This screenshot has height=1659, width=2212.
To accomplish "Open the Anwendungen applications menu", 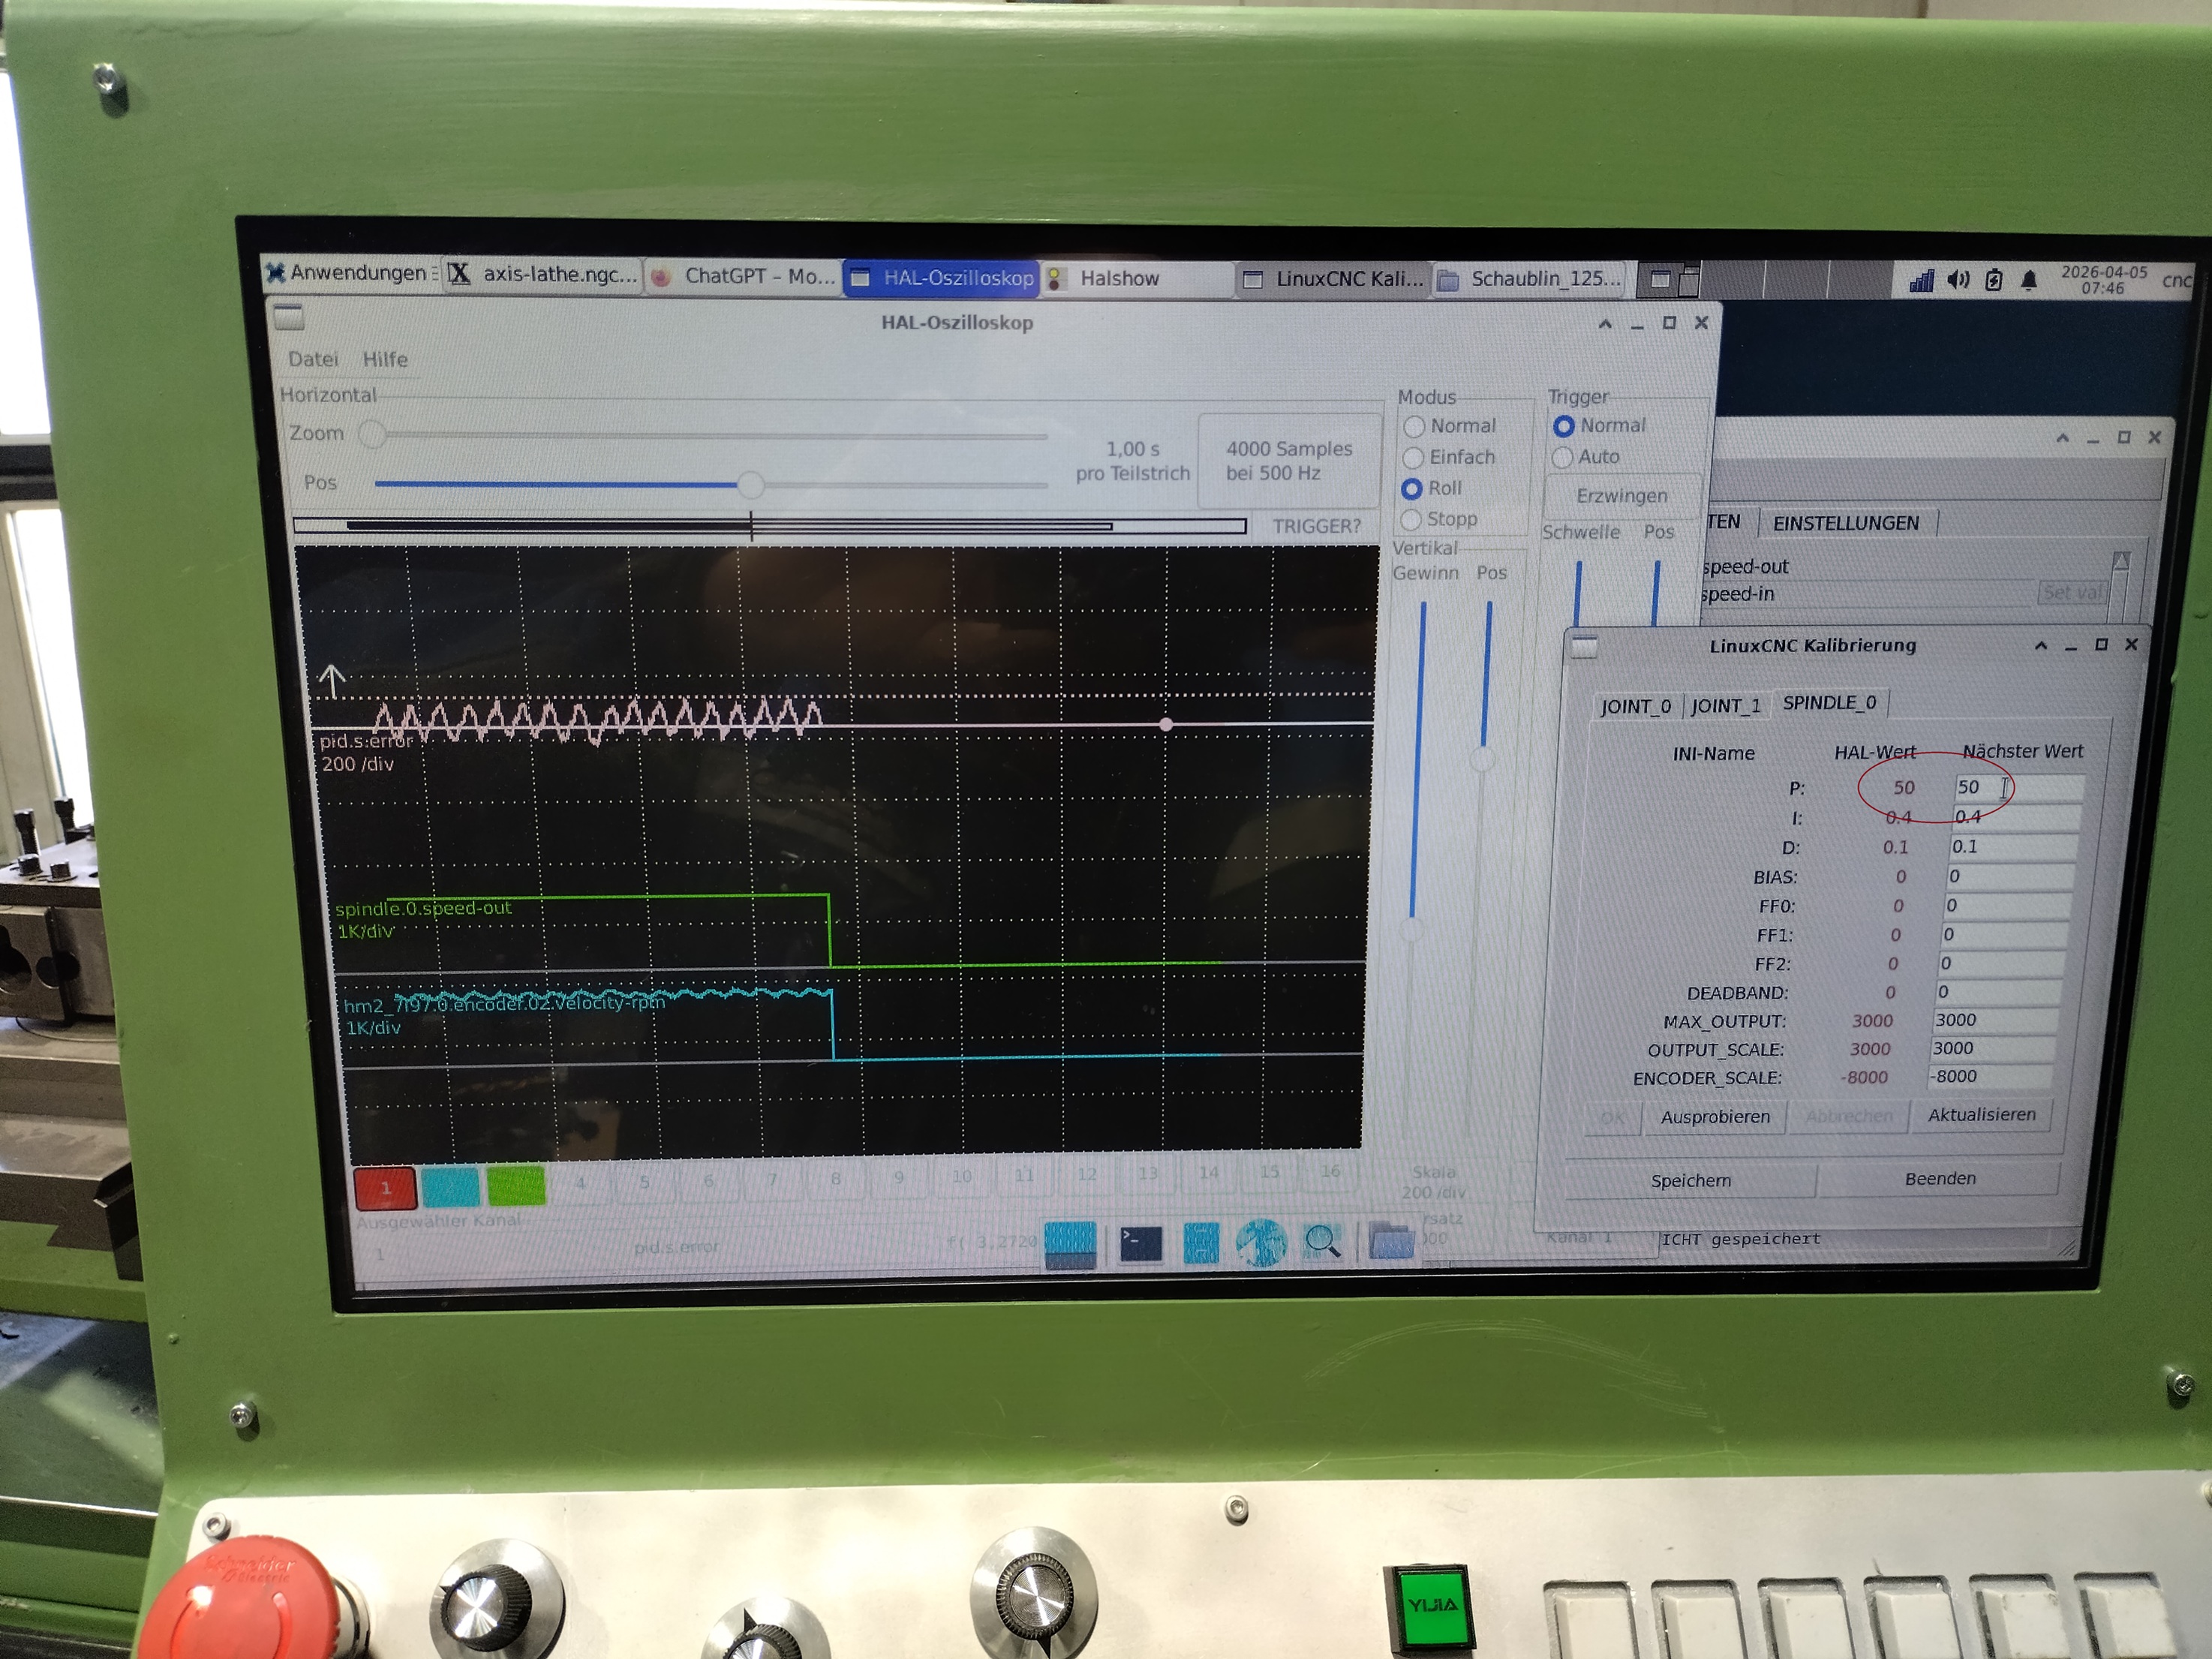I will [x=347, y=273].
